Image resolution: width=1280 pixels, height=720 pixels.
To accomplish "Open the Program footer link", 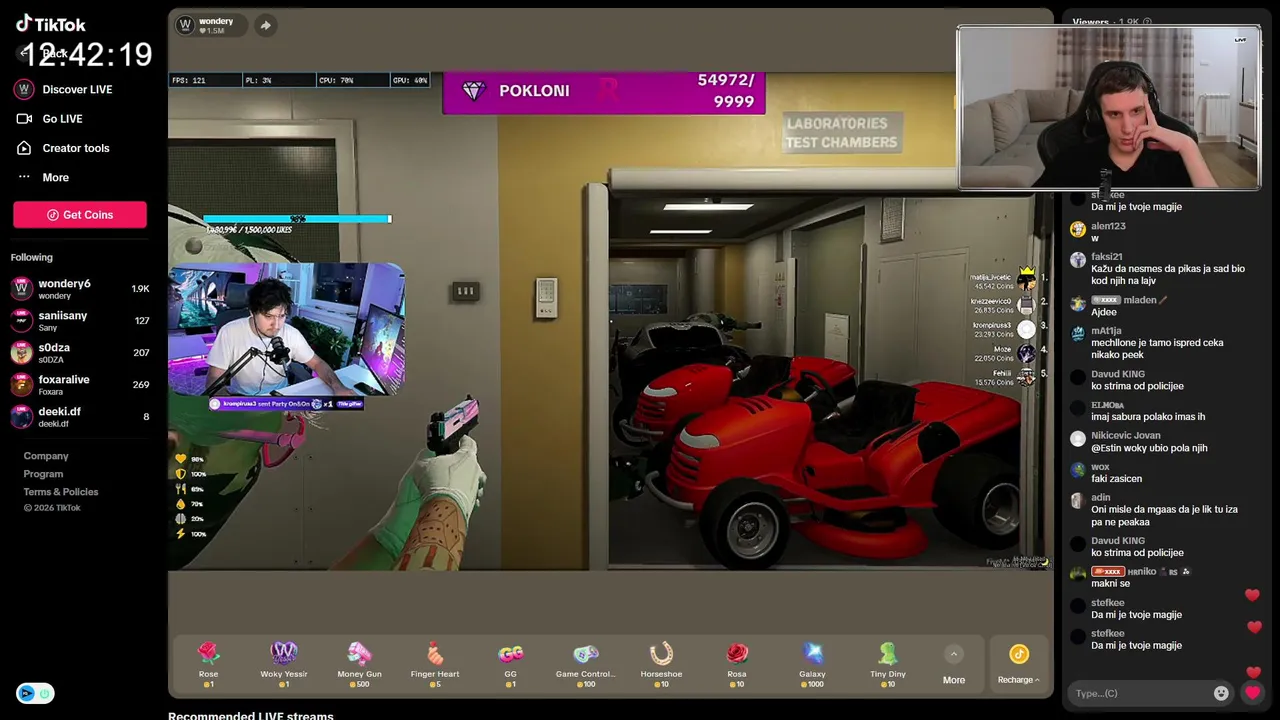I will click(43, 474).
